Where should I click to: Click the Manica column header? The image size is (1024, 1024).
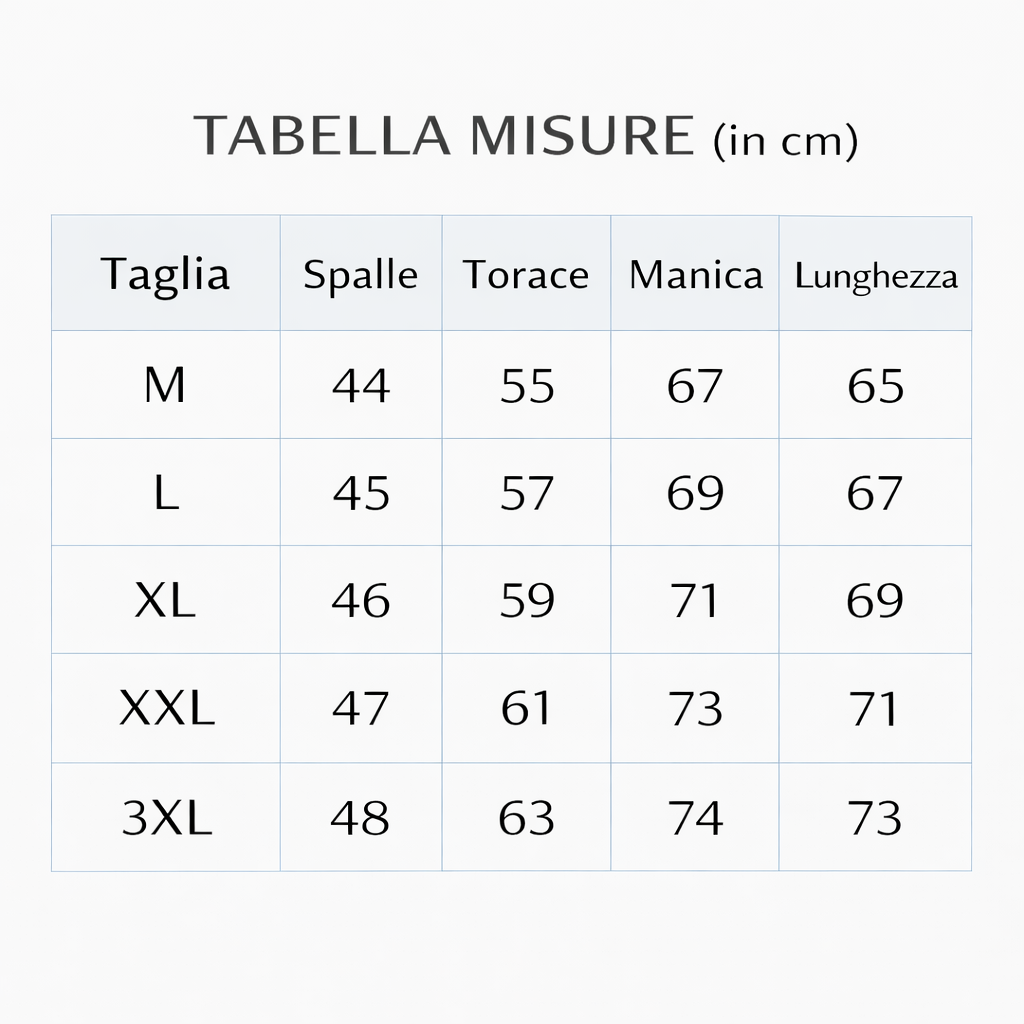click(x=695, y=275)
